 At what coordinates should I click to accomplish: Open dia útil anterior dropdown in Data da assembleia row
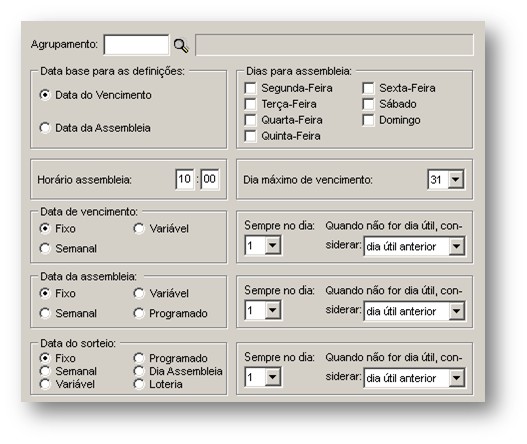pyautogui.click(x=414, y=311)
